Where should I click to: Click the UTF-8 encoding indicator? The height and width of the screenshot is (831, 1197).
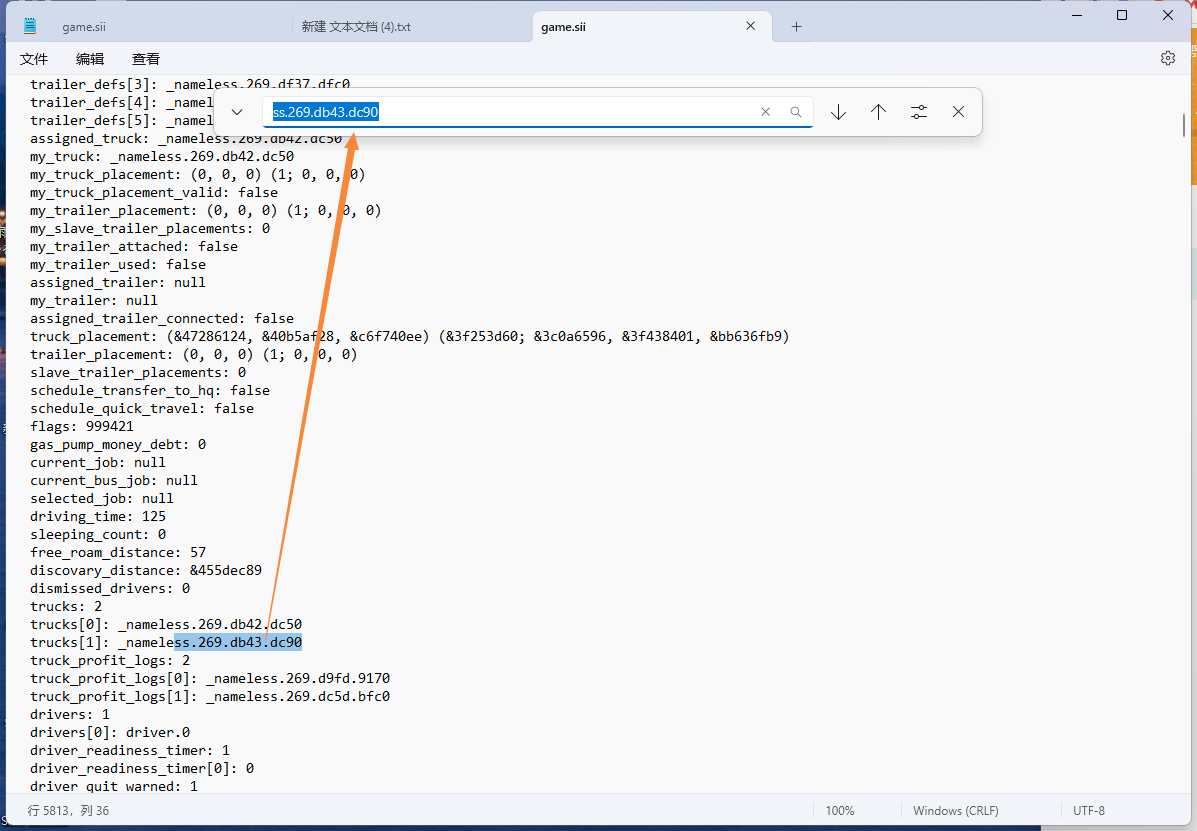[1089, 810]
